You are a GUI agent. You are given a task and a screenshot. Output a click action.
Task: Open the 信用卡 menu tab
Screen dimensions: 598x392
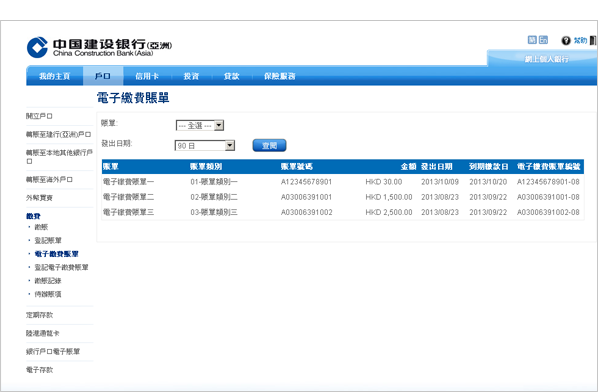(x=147, y=76)
